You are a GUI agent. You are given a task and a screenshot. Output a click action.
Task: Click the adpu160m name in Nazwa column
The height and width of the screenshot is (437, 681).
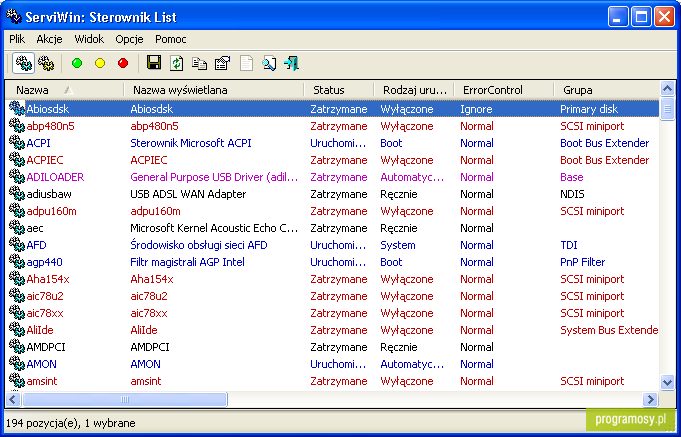click(x=51, y=211)
